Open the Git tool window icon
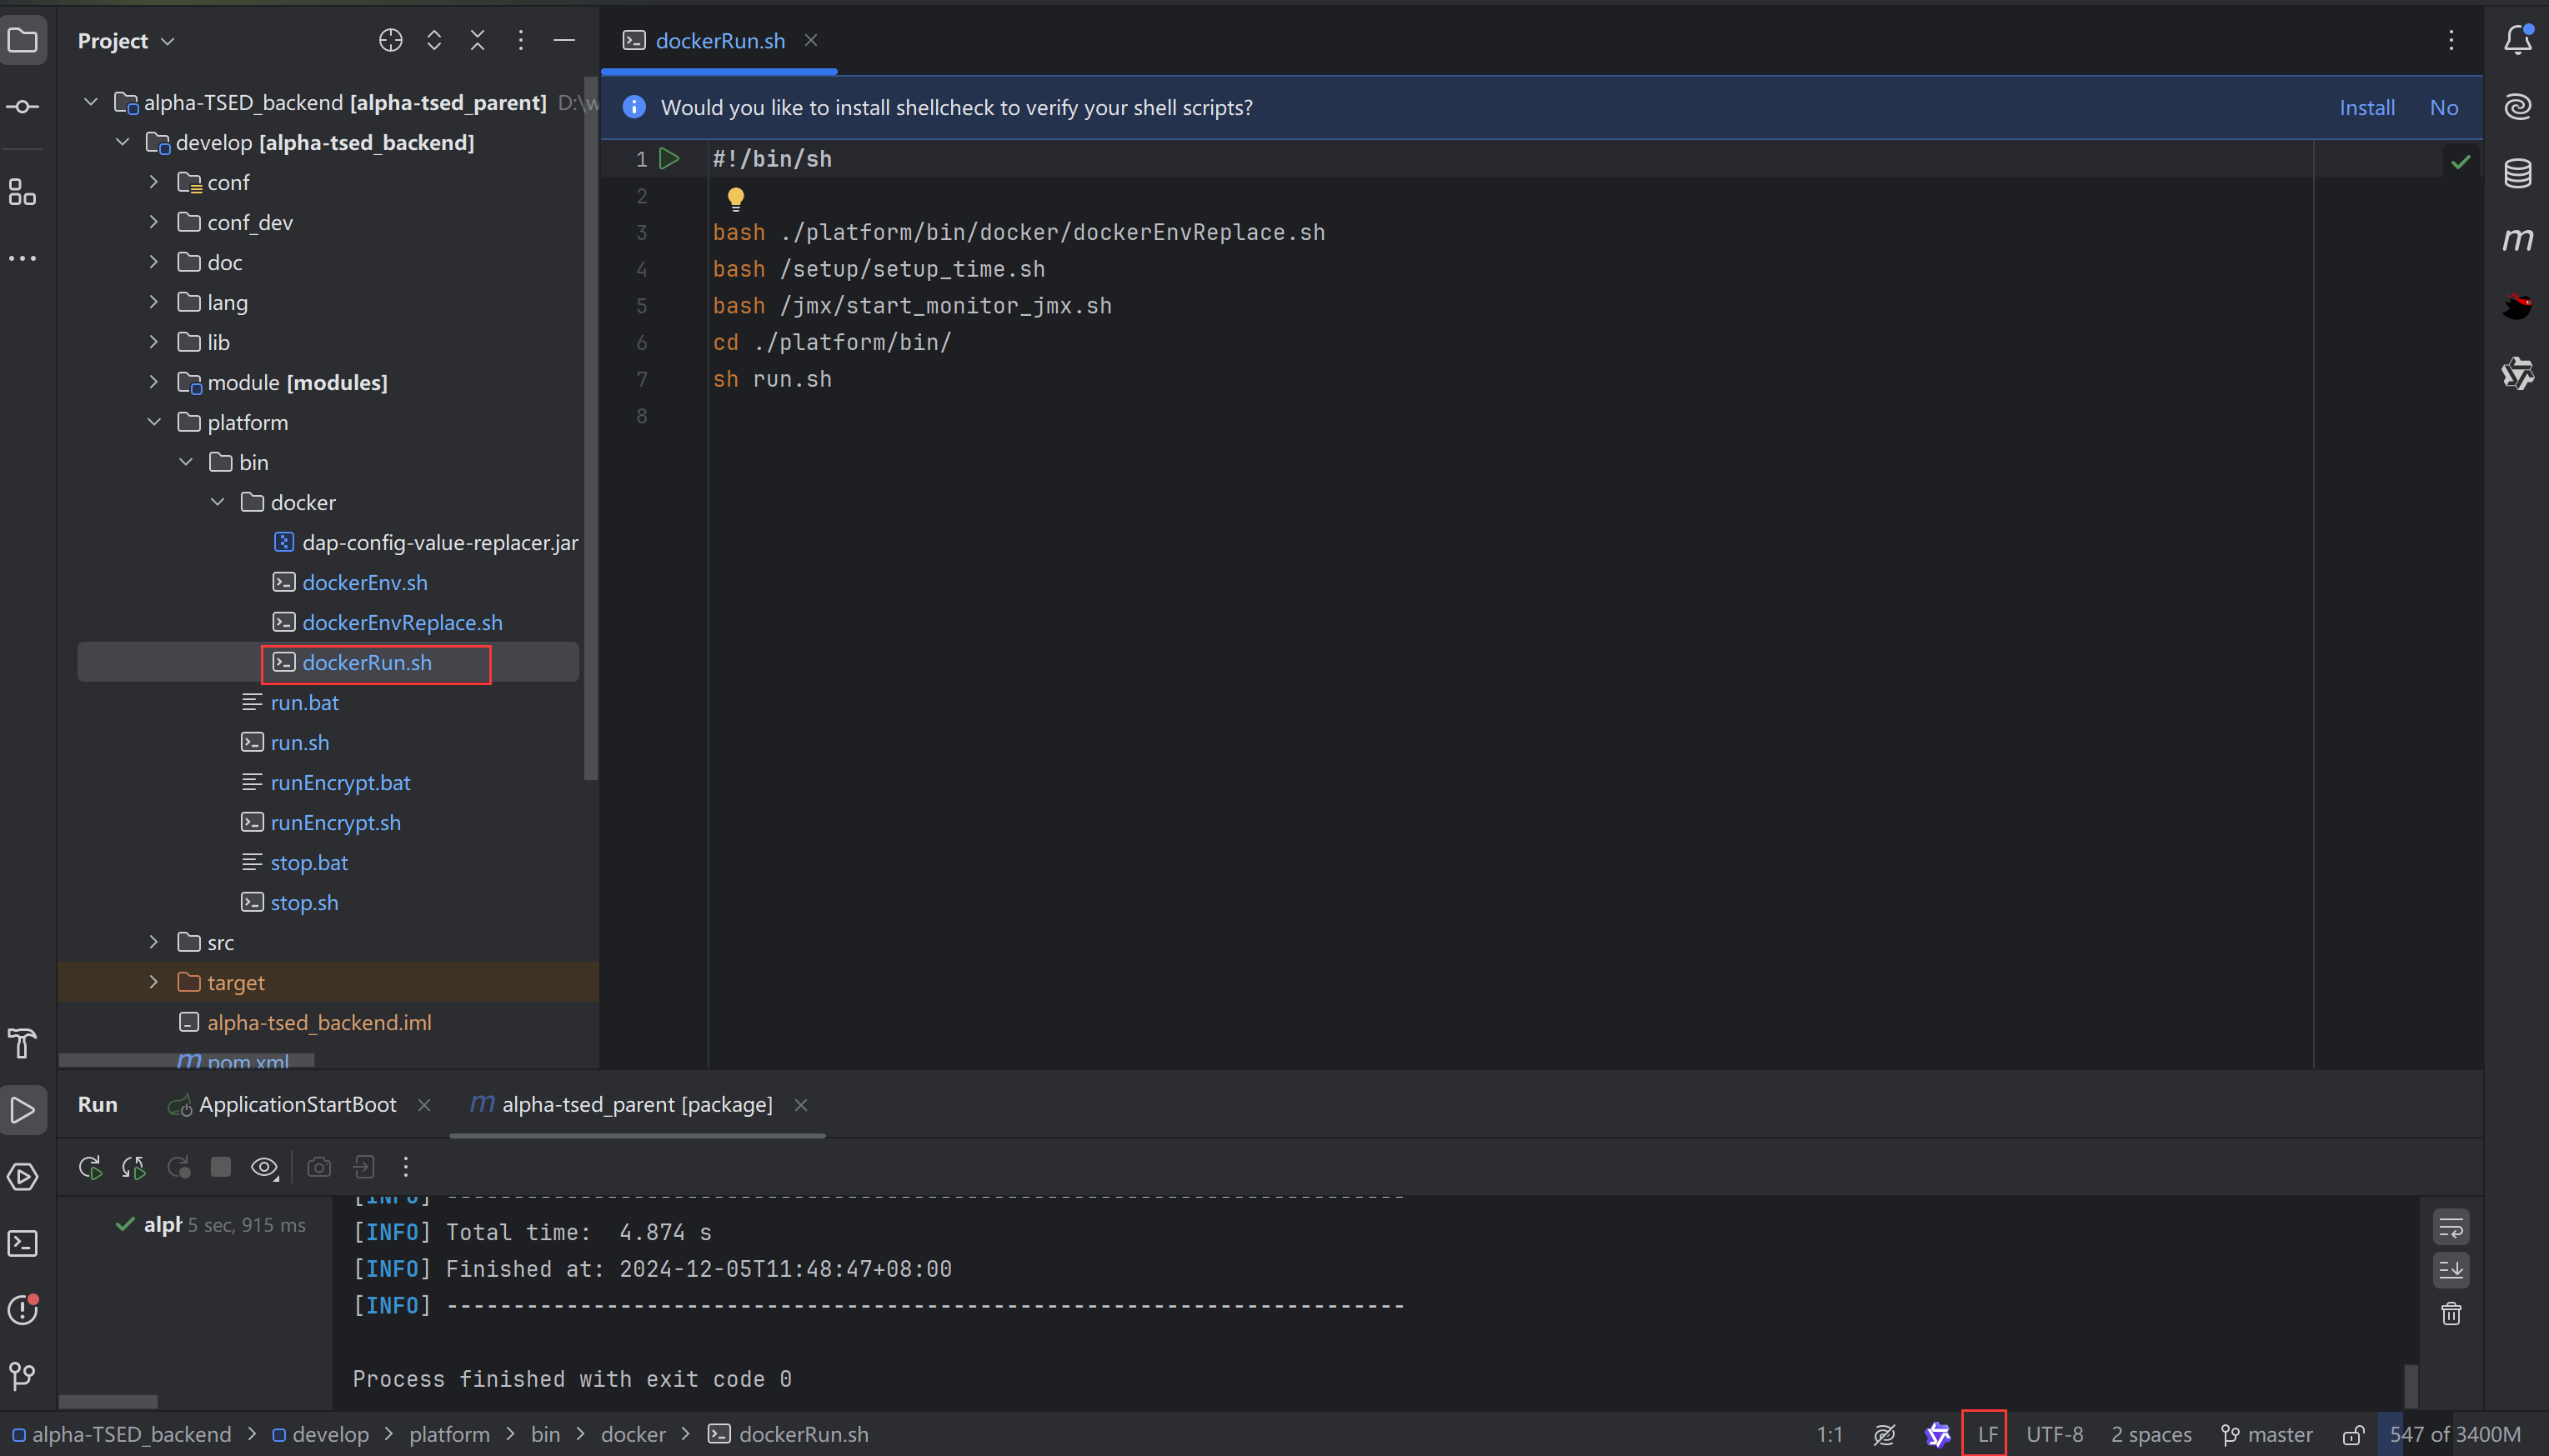This screenshot has height=1456, width=2549. click(x=23, y=1376)
